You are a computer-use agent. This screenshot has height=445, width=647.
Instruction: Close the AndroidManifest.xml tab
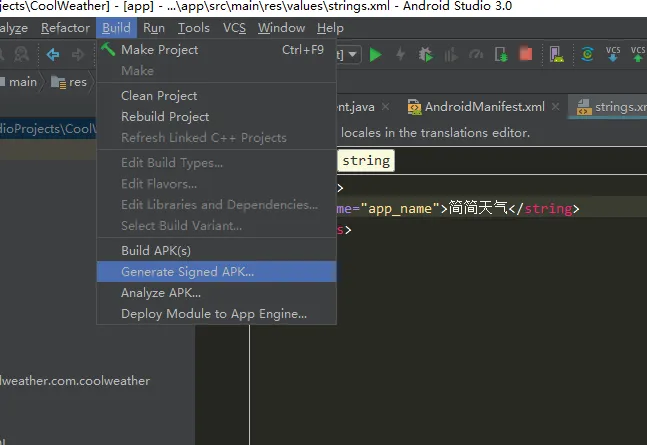tap(555, 107)
